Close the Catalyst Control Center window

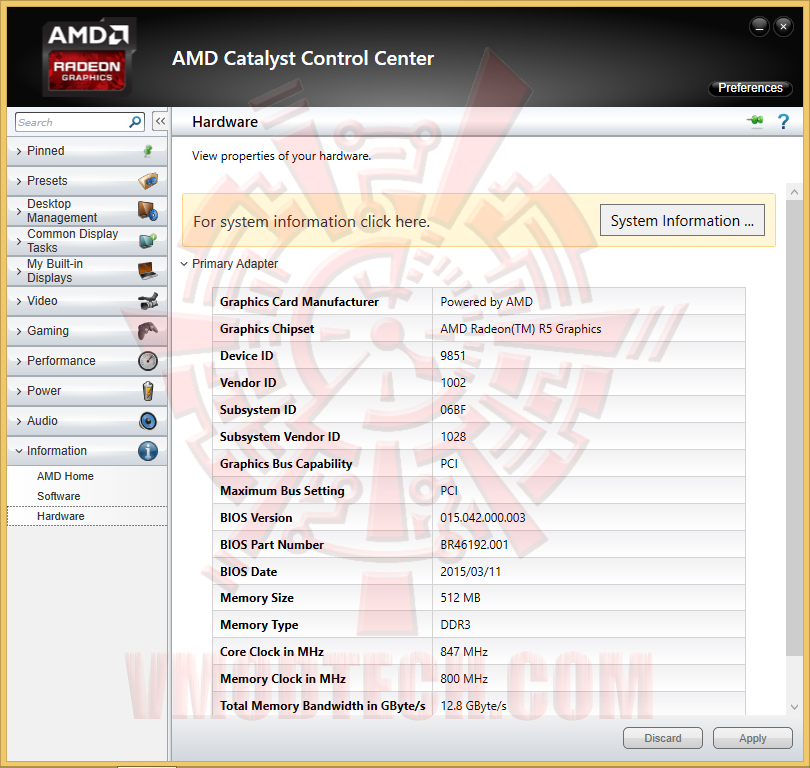pos(783,26)
